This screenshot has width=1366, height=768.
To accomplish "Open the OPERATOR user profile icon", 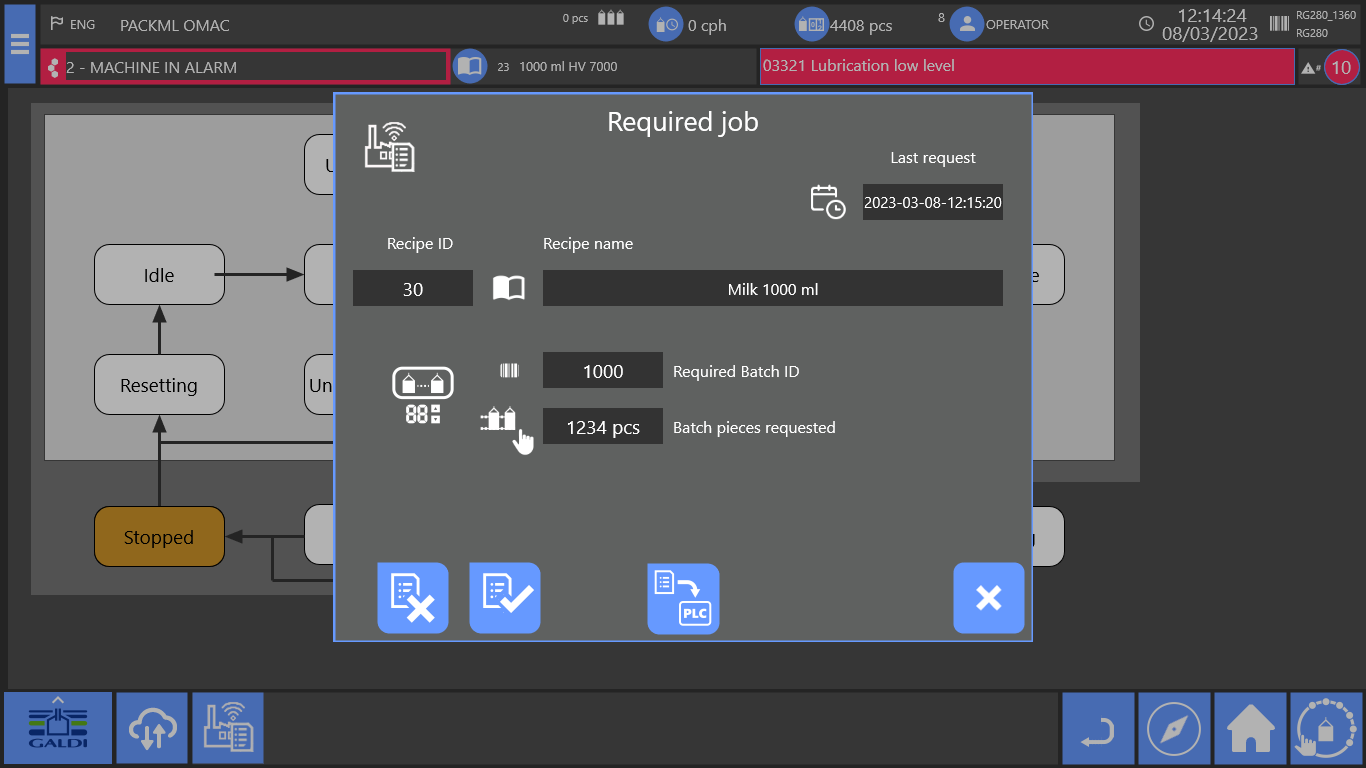I will click(x=966, y=25).
